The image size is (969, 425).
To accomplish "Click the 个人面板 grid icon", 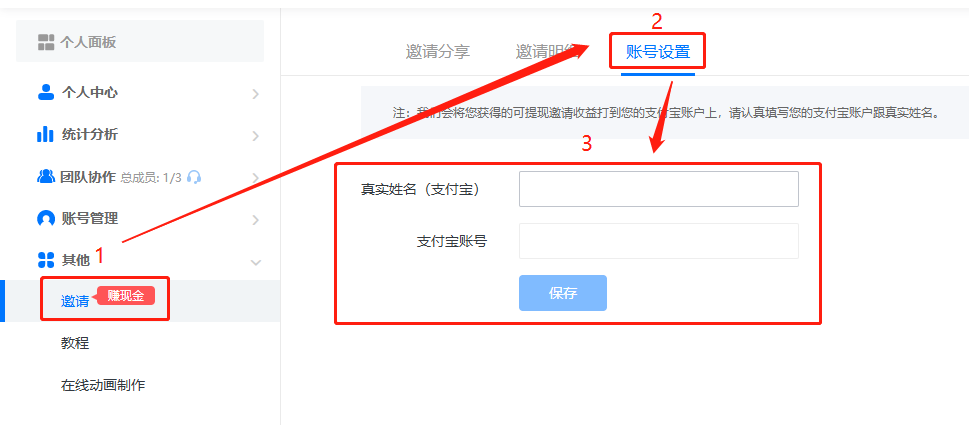I will point(46,43).
